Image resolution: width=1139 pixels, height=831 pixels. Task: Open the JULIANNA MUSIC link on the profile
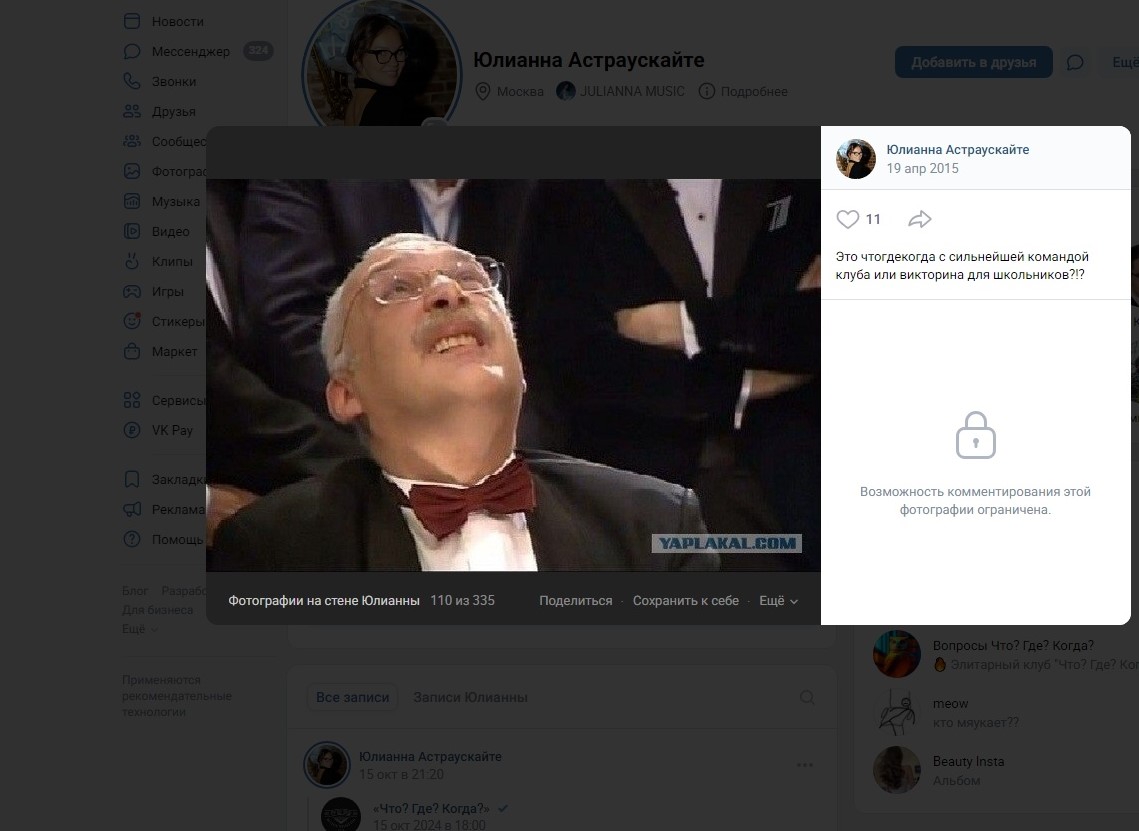tap(620, 91)
